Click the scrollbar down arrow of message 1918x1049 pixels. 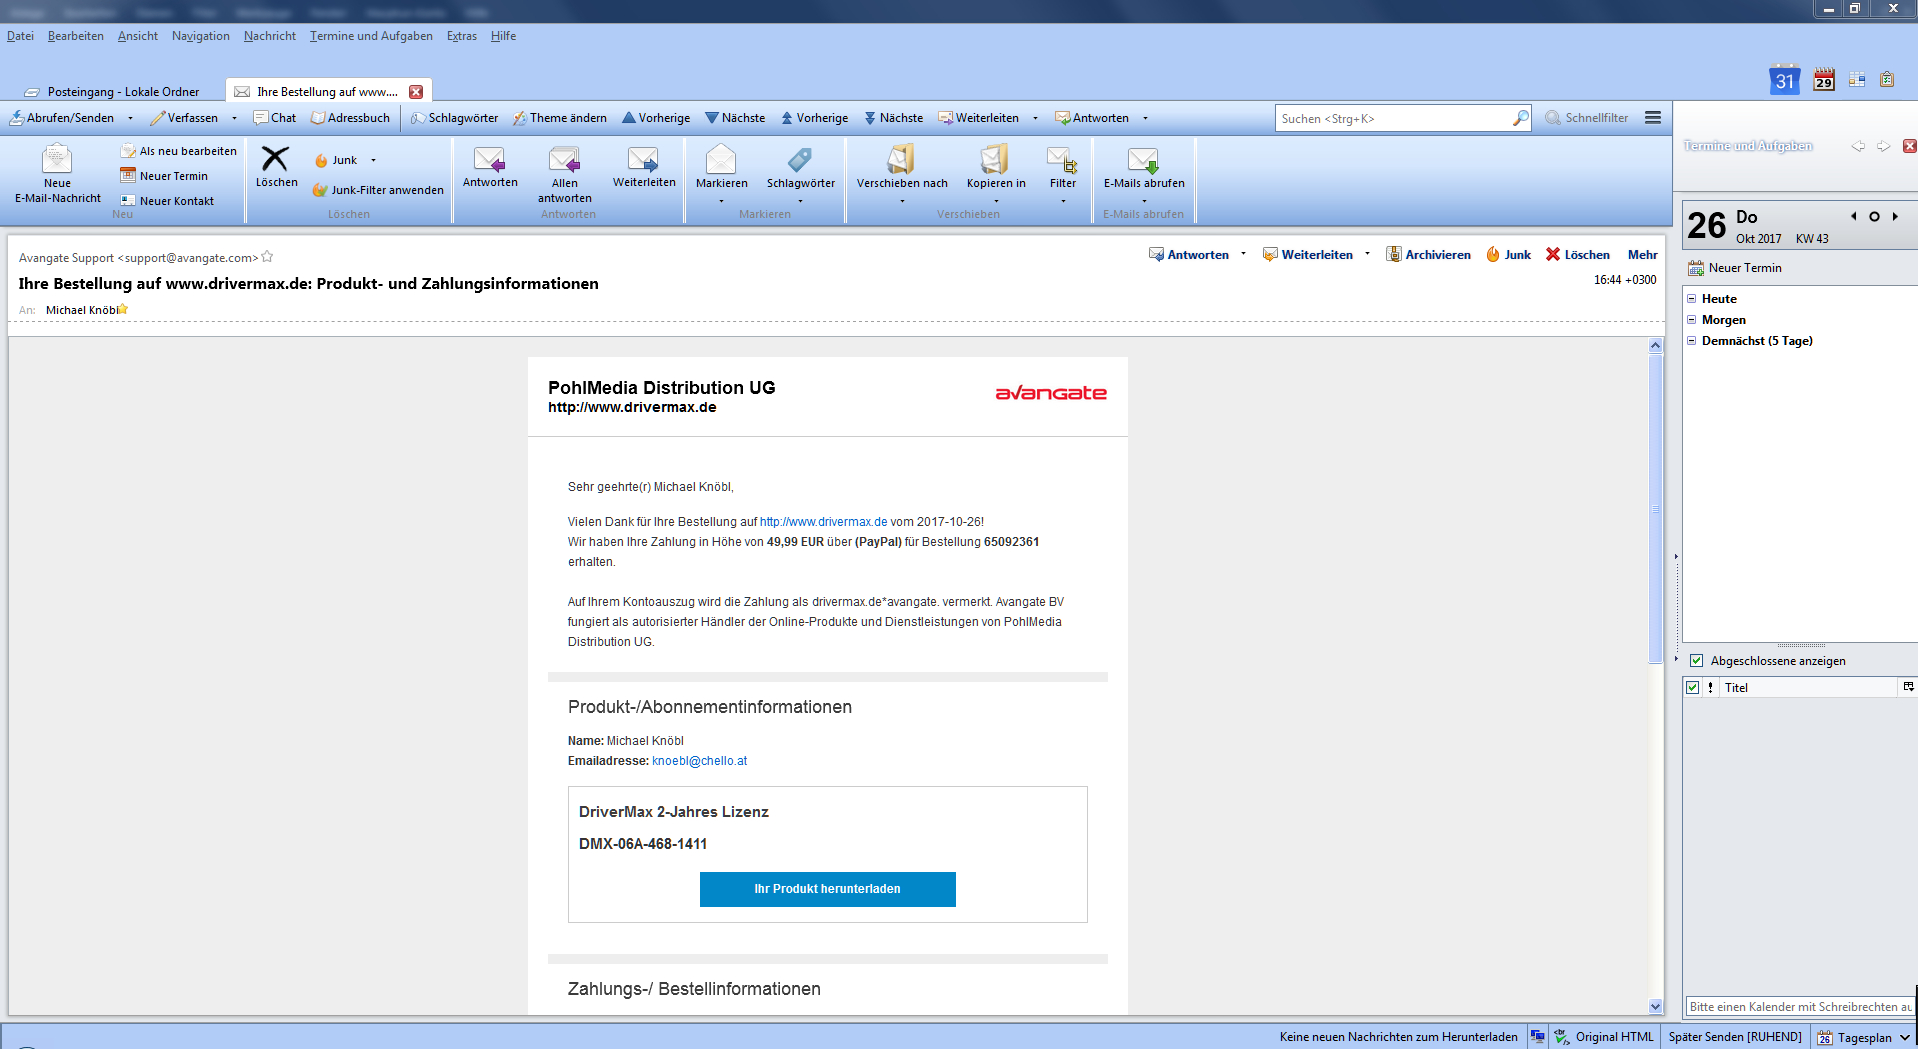[x=1655, y=1007]
